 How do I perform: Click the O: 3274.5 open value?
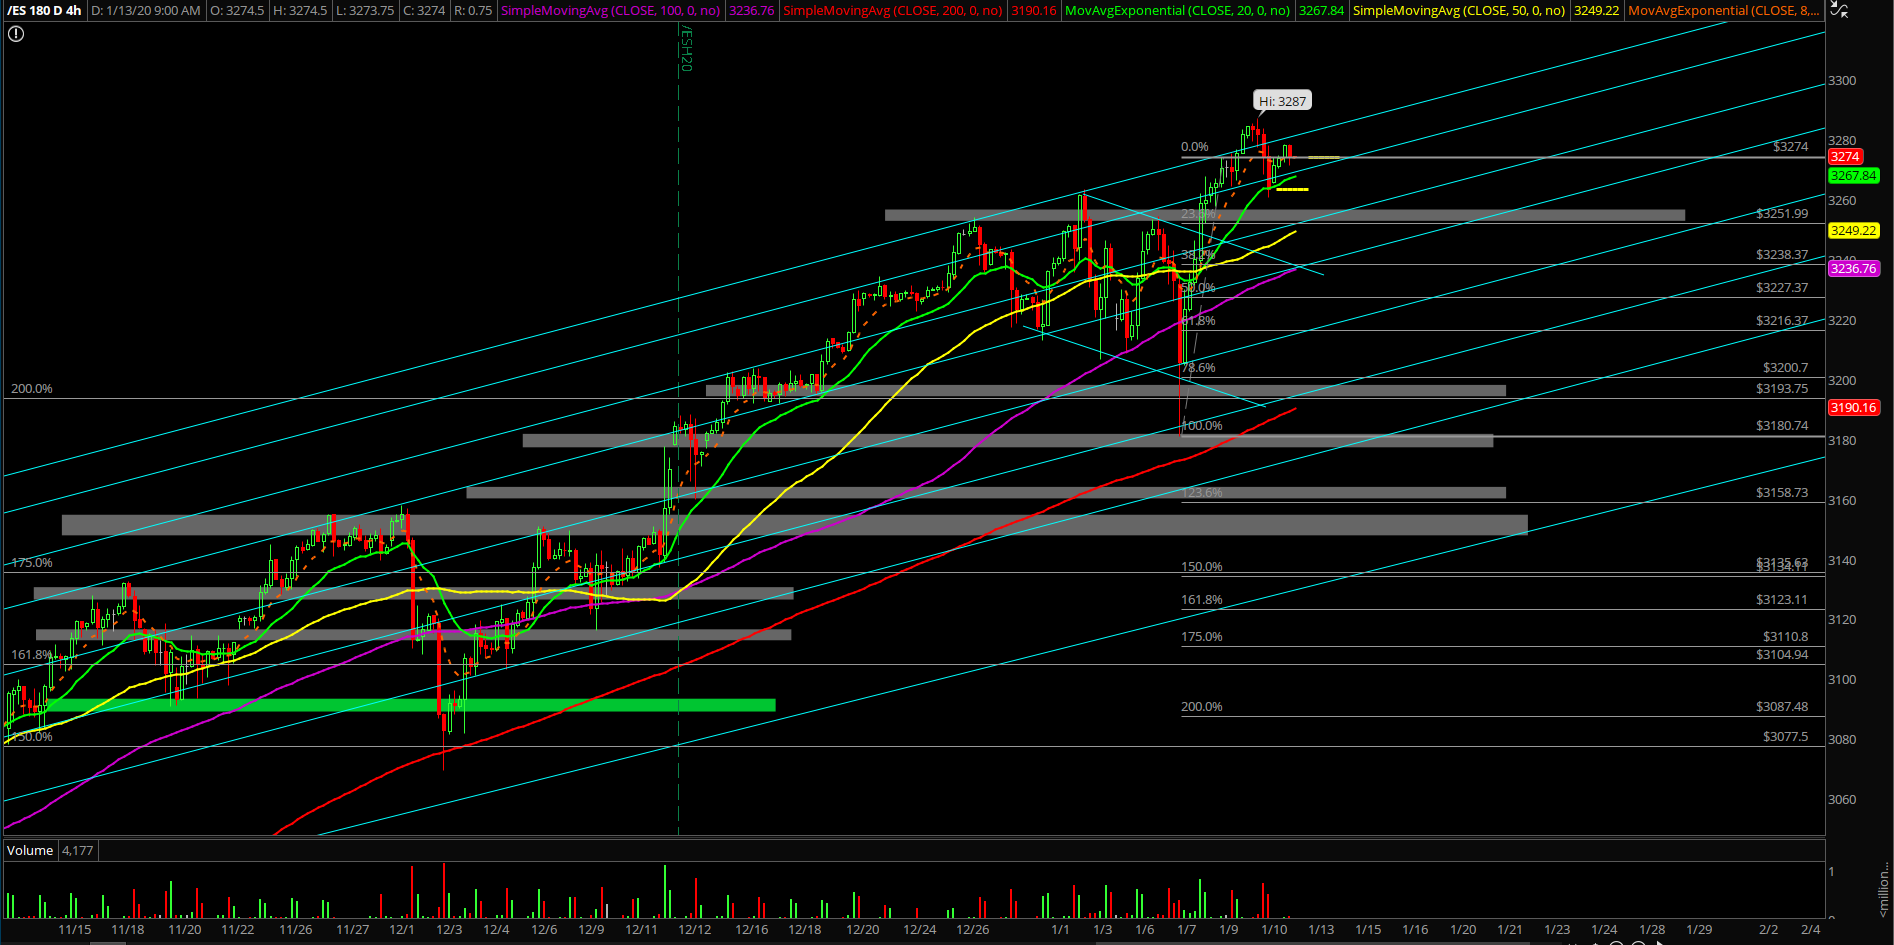[238, 10]
